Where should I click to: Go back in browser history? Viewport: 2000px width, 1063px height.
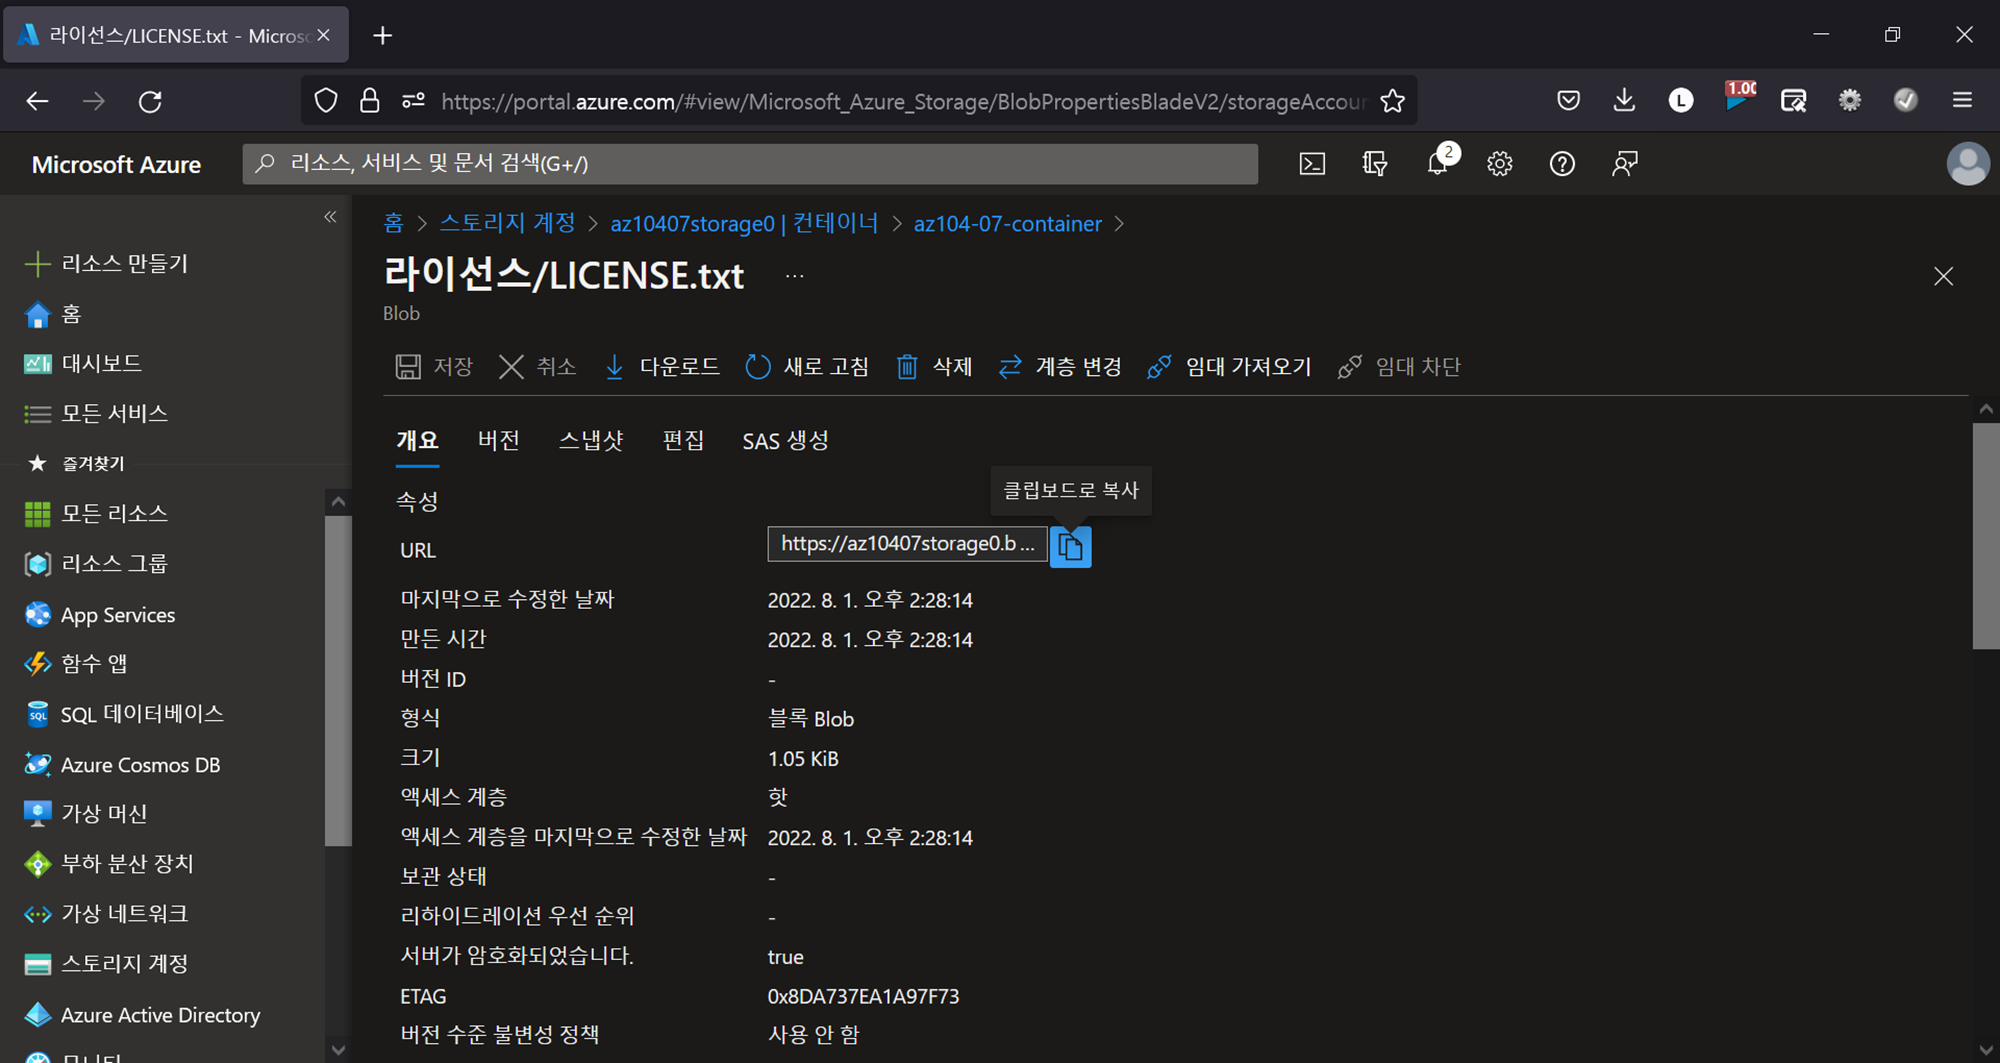click(x=37, y=101)
